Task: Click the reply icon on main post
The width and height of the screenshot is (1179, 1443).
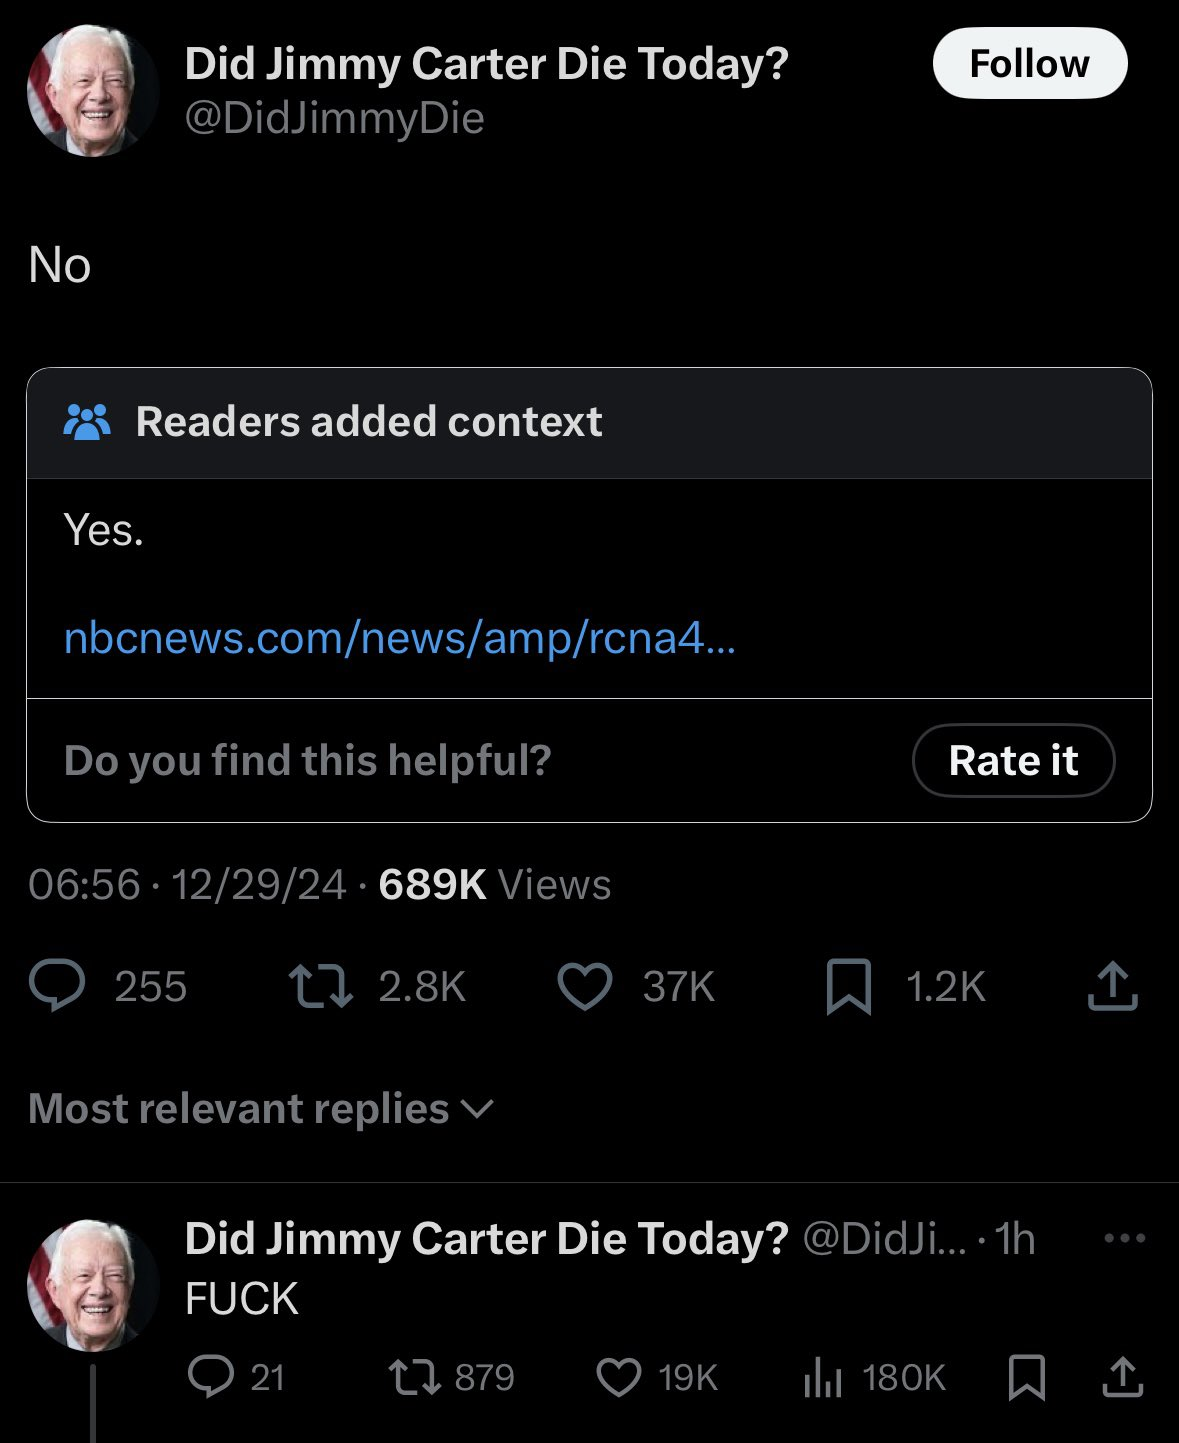Action: (57, 986)
